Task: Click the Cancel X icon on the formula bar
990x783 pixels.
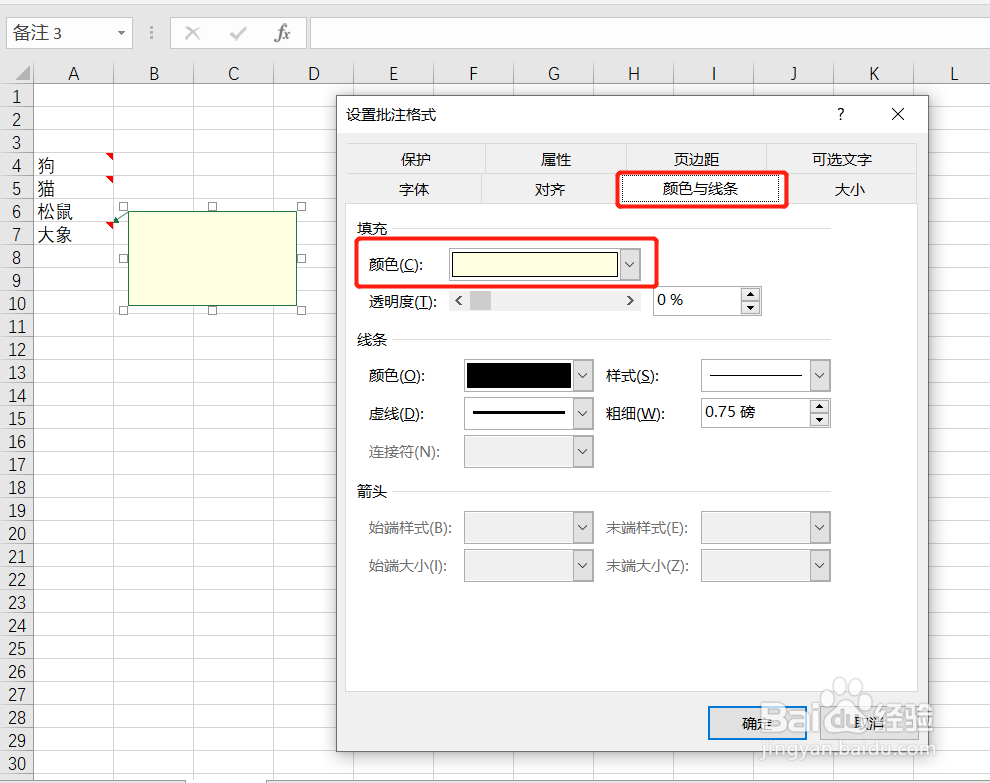Action: pyautogui.click(x=191, y=32)
